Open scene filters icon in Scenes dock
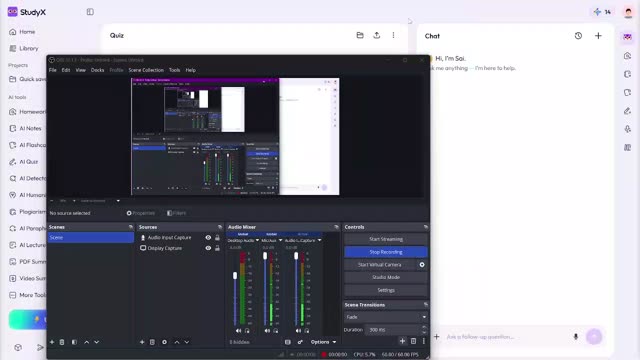 tap(74, 342)
